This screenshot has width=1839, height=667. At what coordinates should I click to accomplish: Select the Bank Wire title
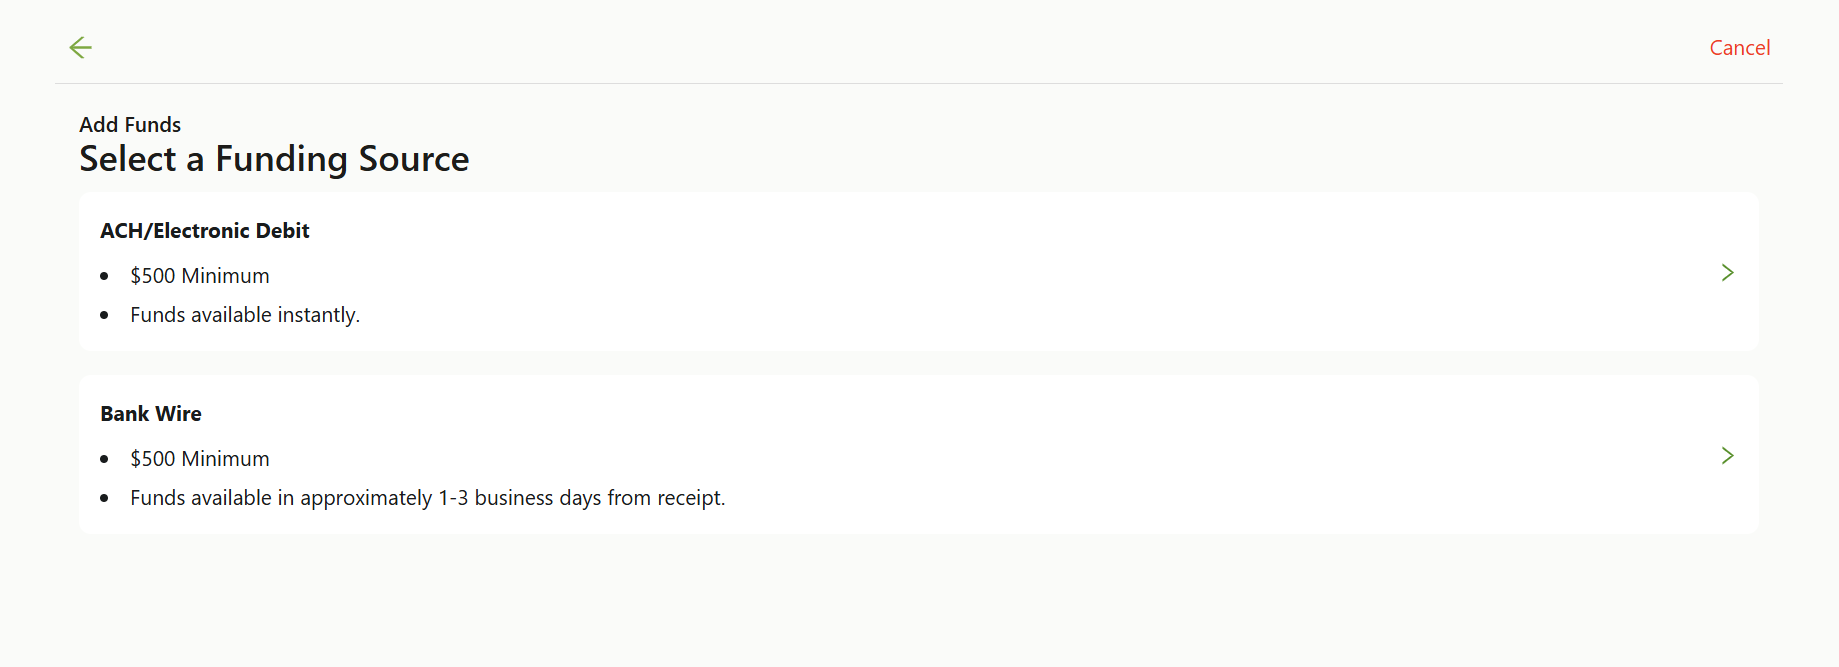(151, 414)
